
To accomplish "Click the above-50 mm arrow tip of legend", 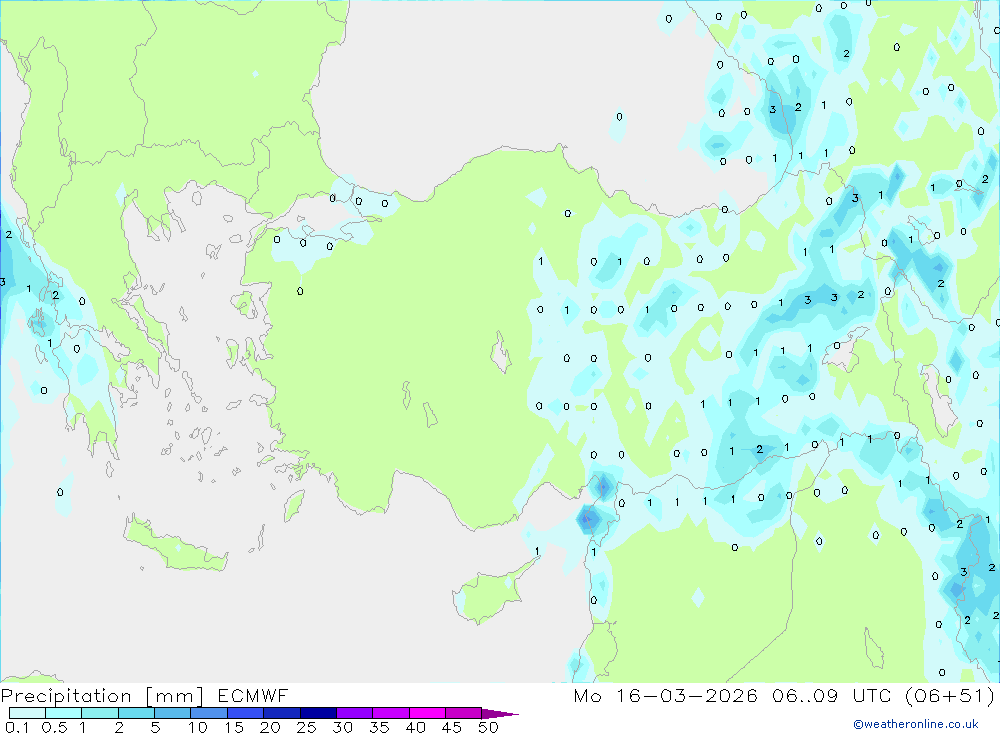I will (x=499, y=713).
